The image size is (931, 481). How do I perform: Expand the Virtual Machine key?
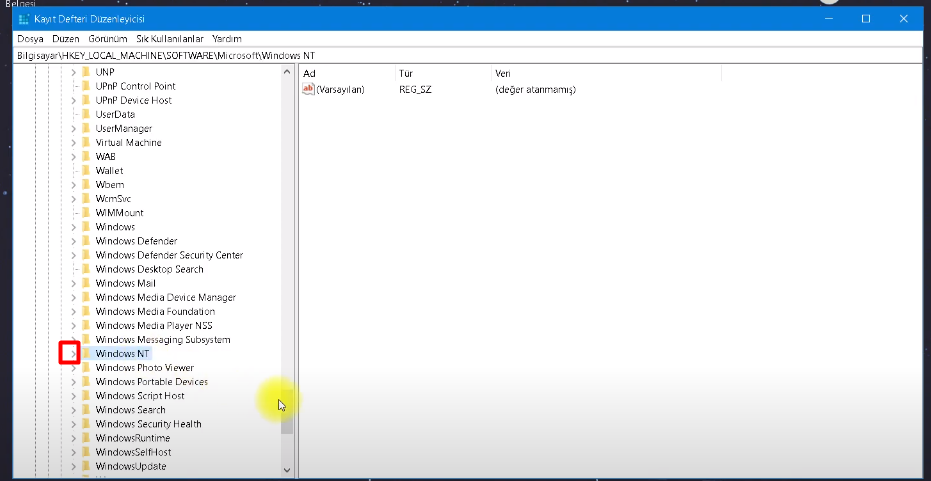[x=74, y=143]
